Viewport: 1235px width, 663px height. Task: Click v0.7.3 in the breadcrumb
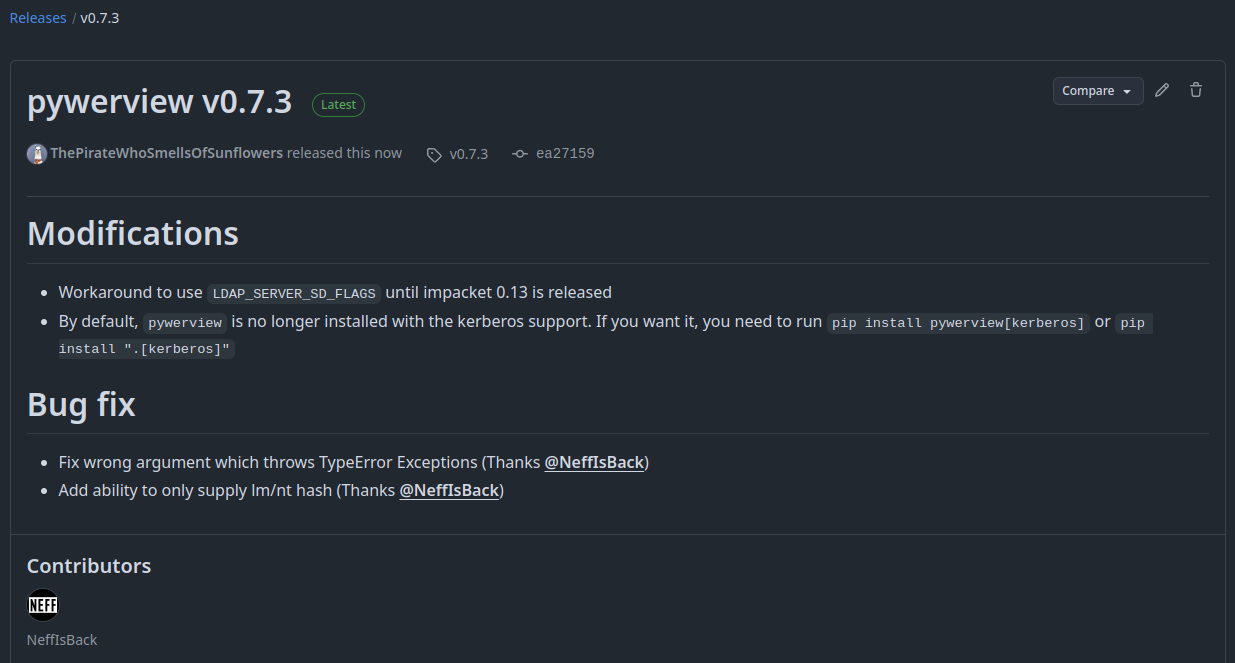[100, 18]
